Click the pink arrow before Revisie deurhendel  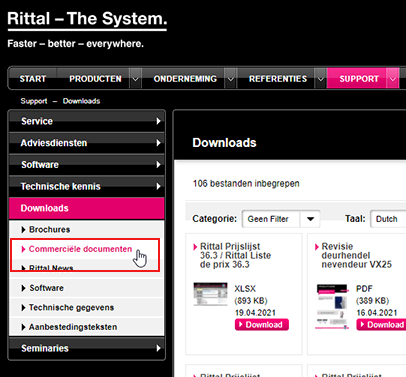click(x=317, y=247)
